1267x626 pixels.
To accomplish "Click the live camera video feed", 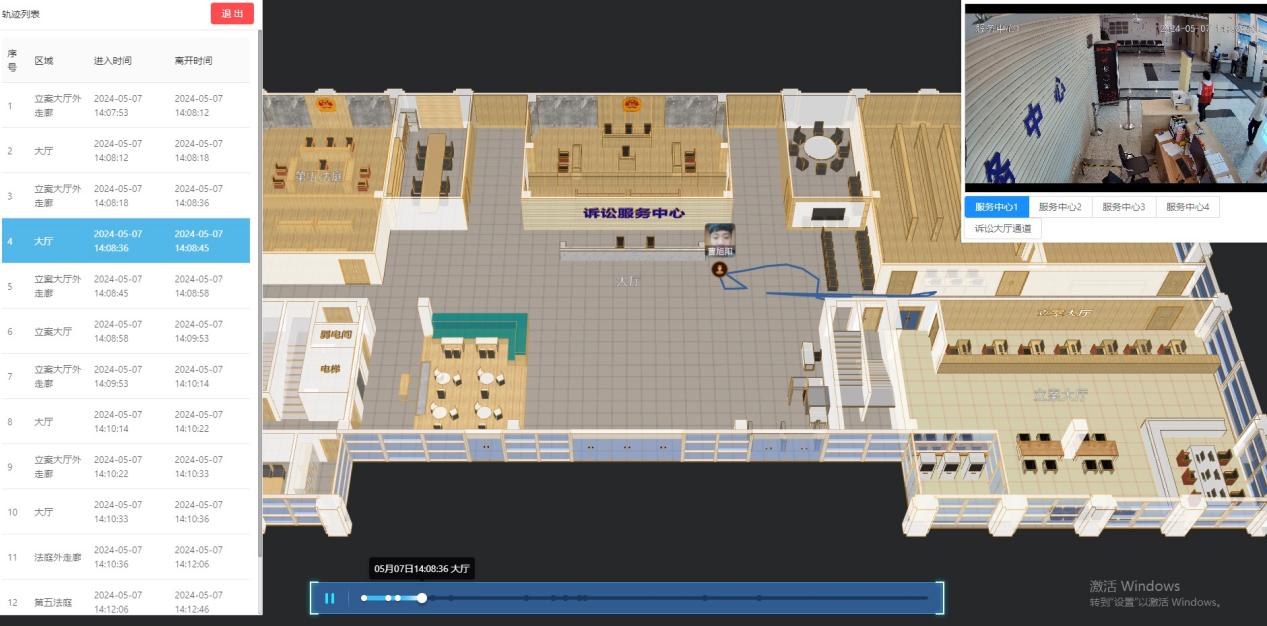I will 1114,98.
